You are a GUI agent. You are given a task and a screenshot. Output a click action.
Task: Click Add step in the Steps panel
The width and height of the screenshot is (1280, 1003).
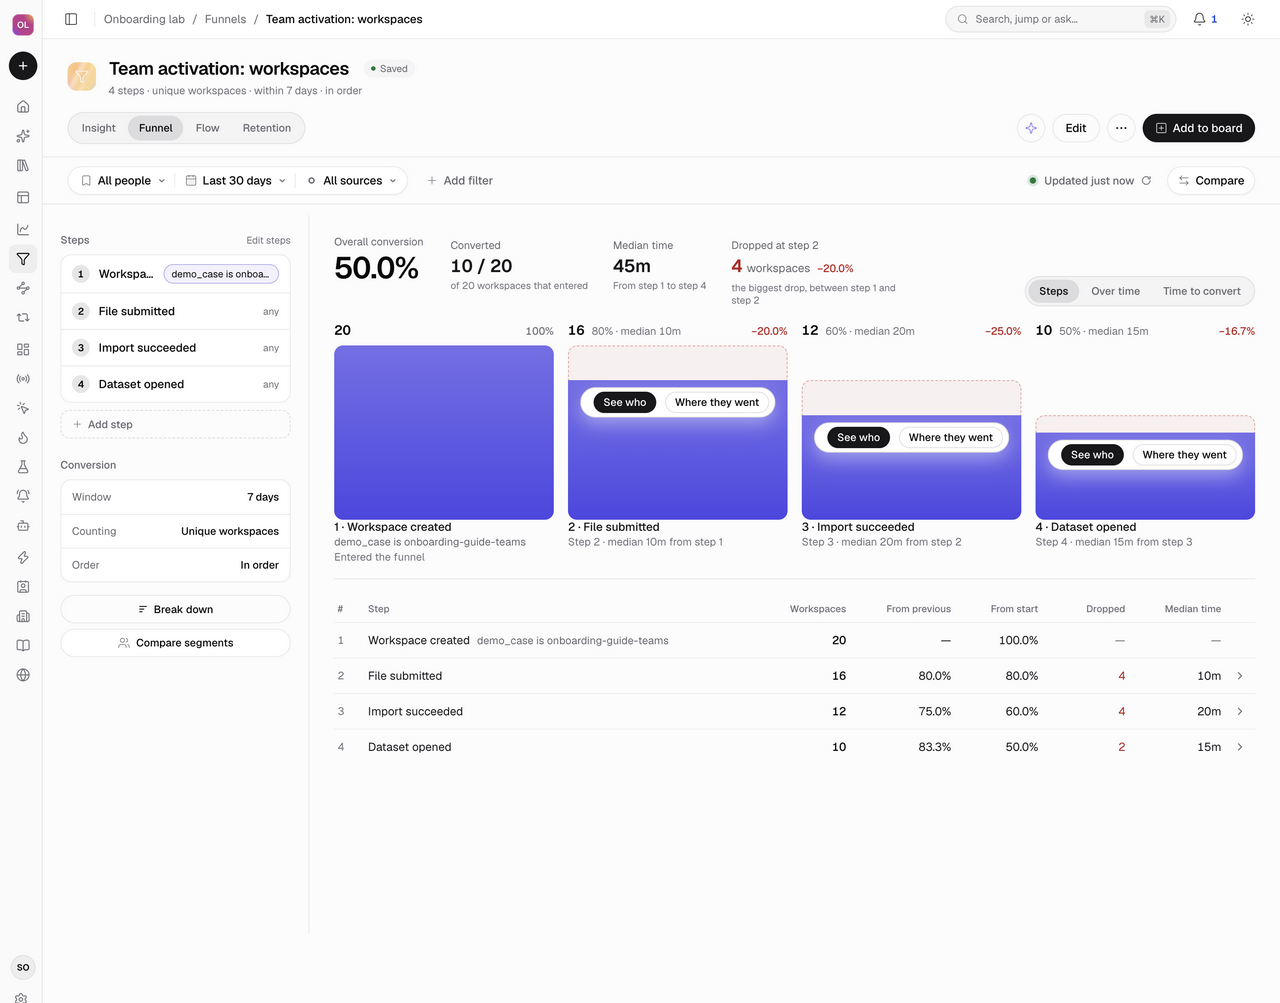[176, 424]
